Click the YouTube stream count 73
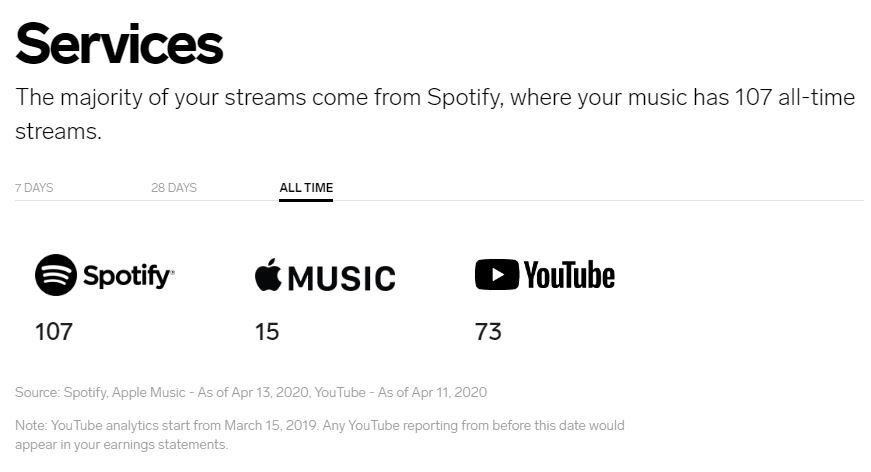Screen dimensions: 871x472 pyautogui.click(x=488, y=332)
